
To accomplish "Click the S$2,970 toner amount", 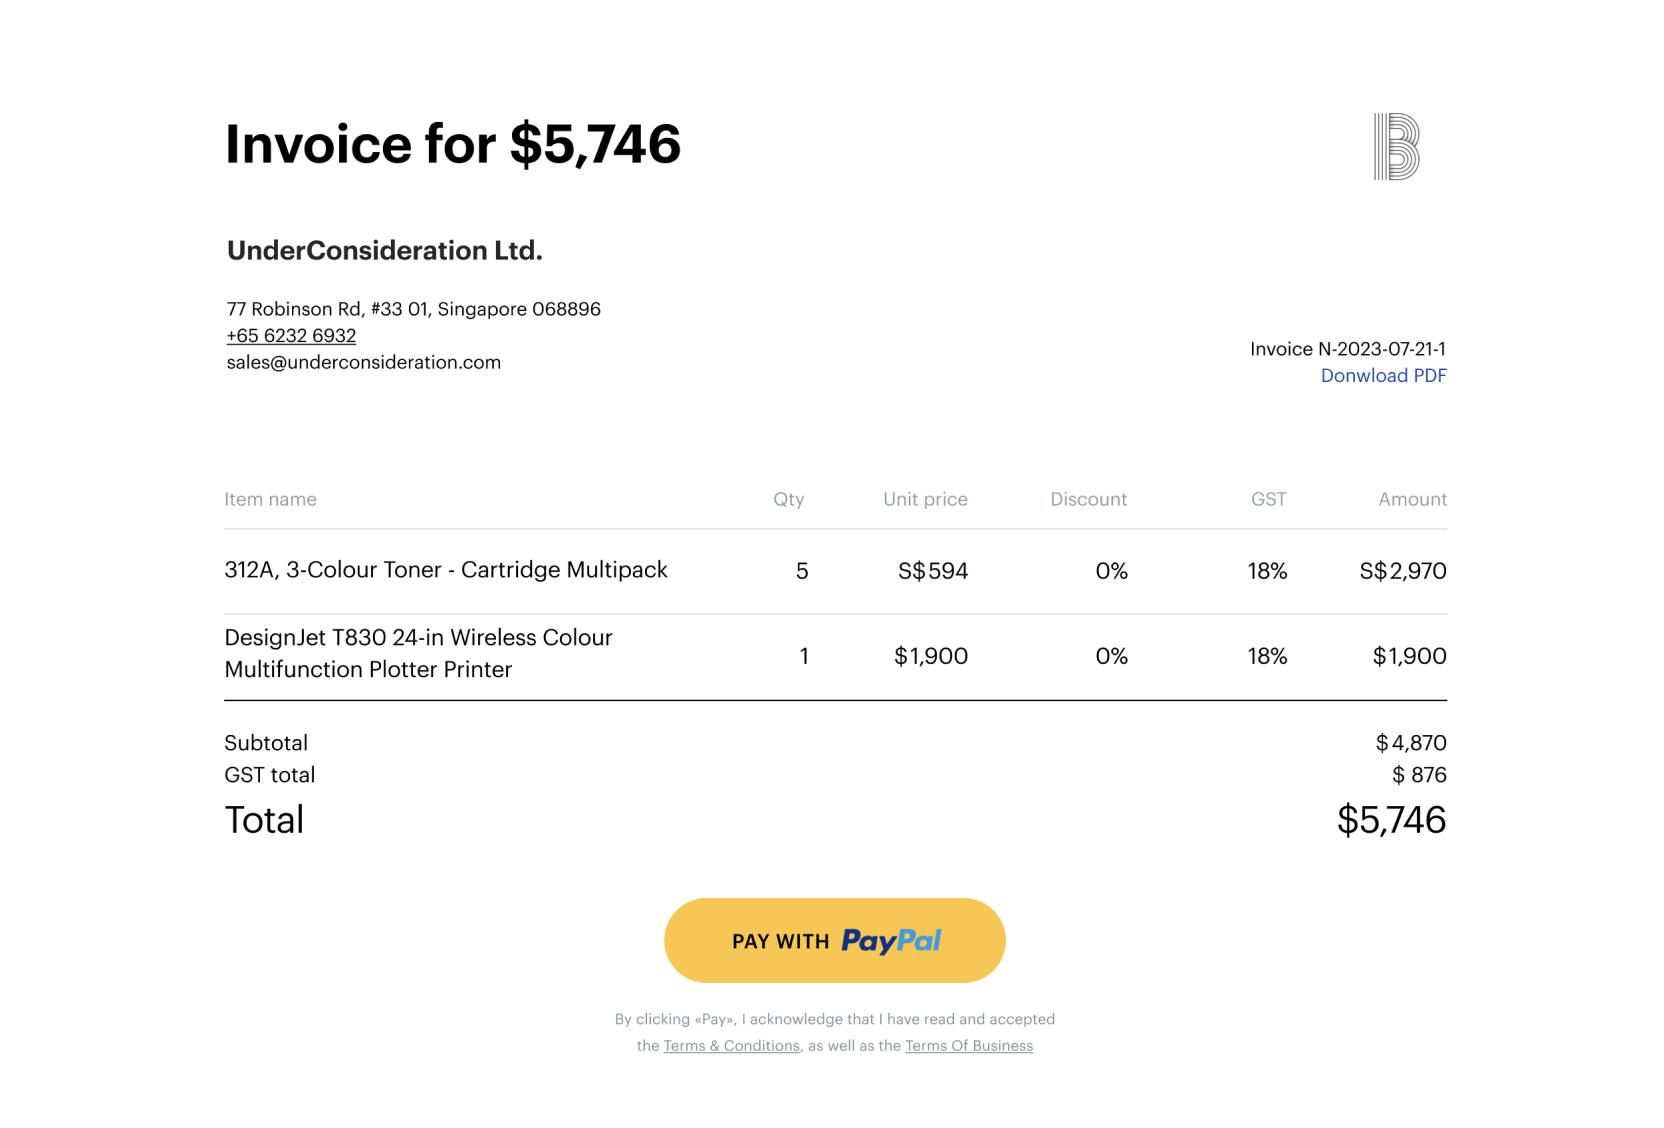I will point(1402,571).
